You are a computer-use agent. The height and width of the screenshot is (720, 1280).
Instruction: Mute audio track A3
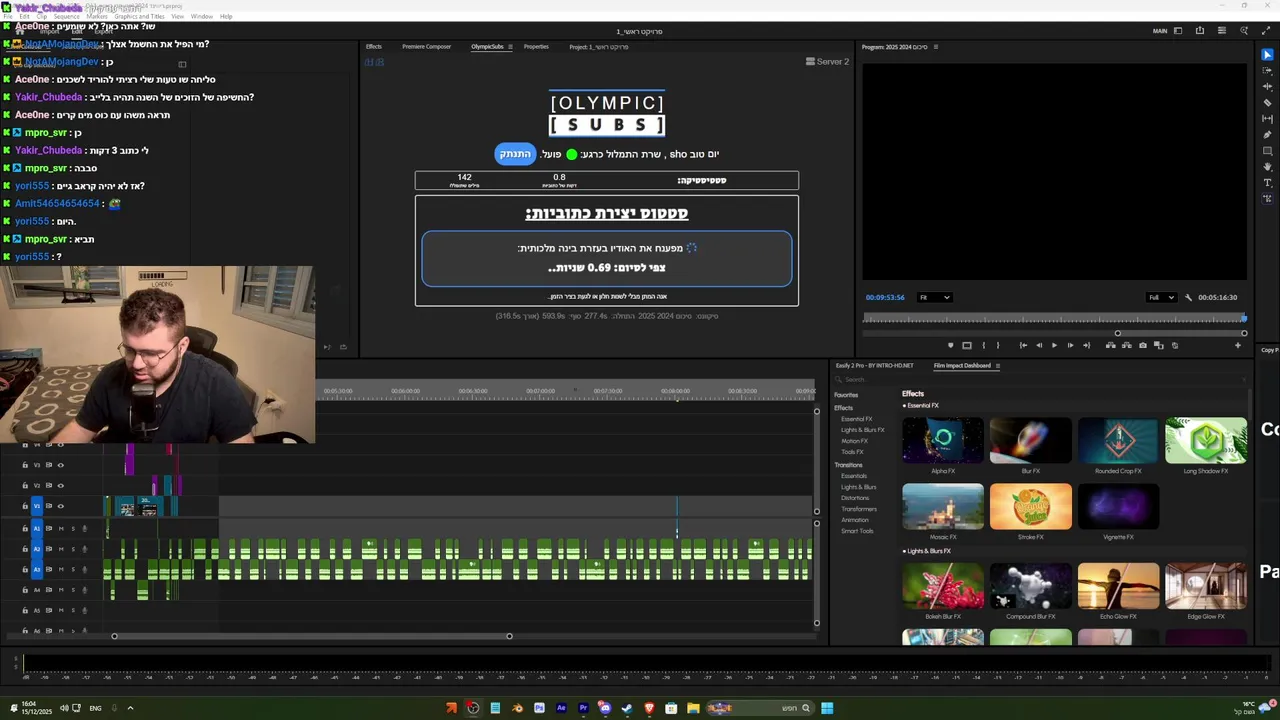coord(61,570)
